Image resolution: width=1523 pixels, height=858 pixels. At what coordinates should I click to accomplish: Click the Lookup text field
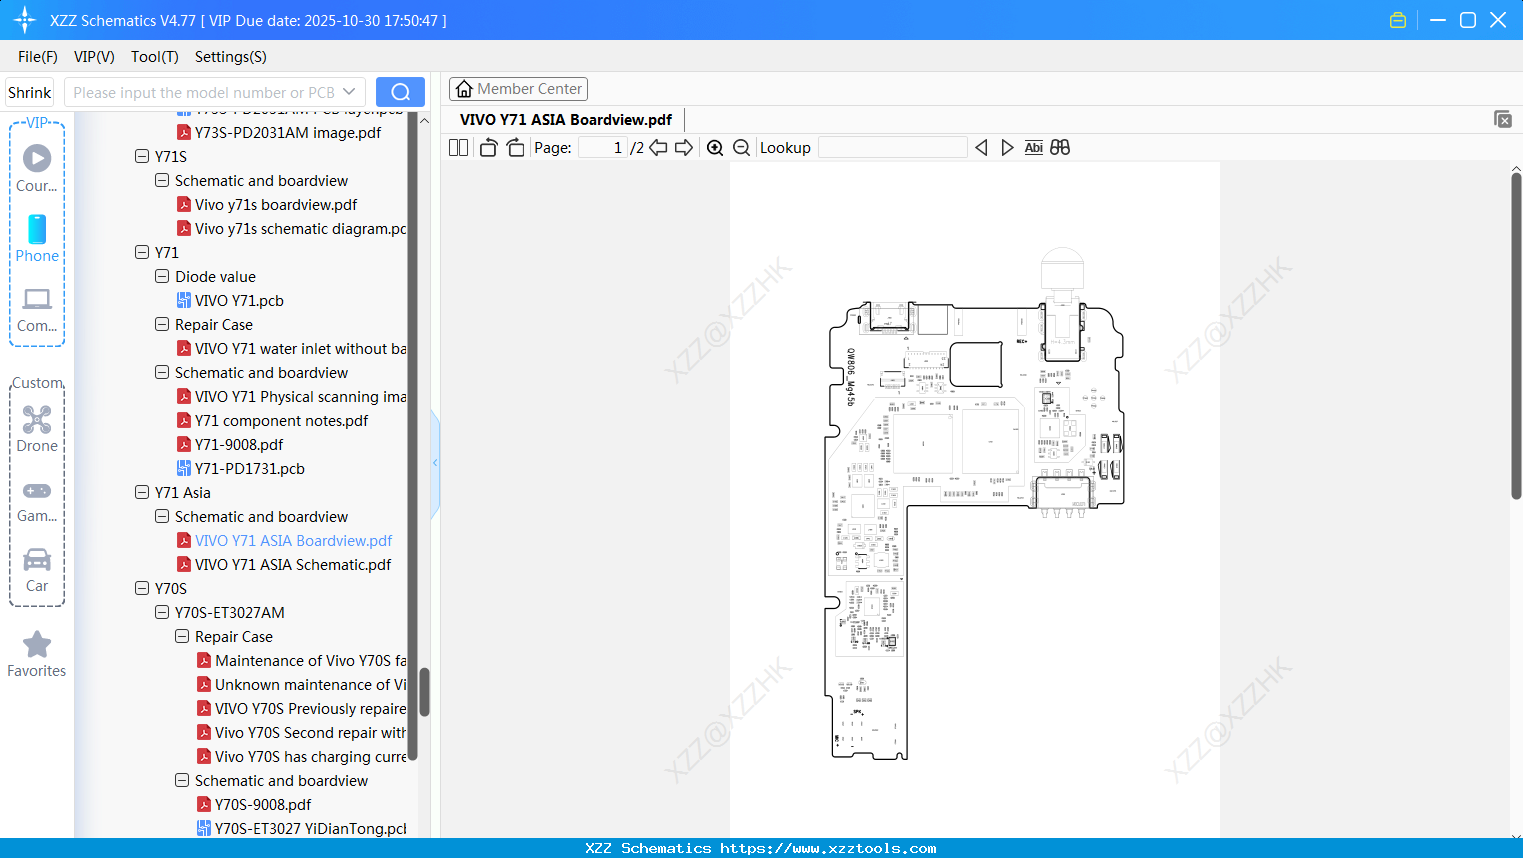click(x=893, y=147)
